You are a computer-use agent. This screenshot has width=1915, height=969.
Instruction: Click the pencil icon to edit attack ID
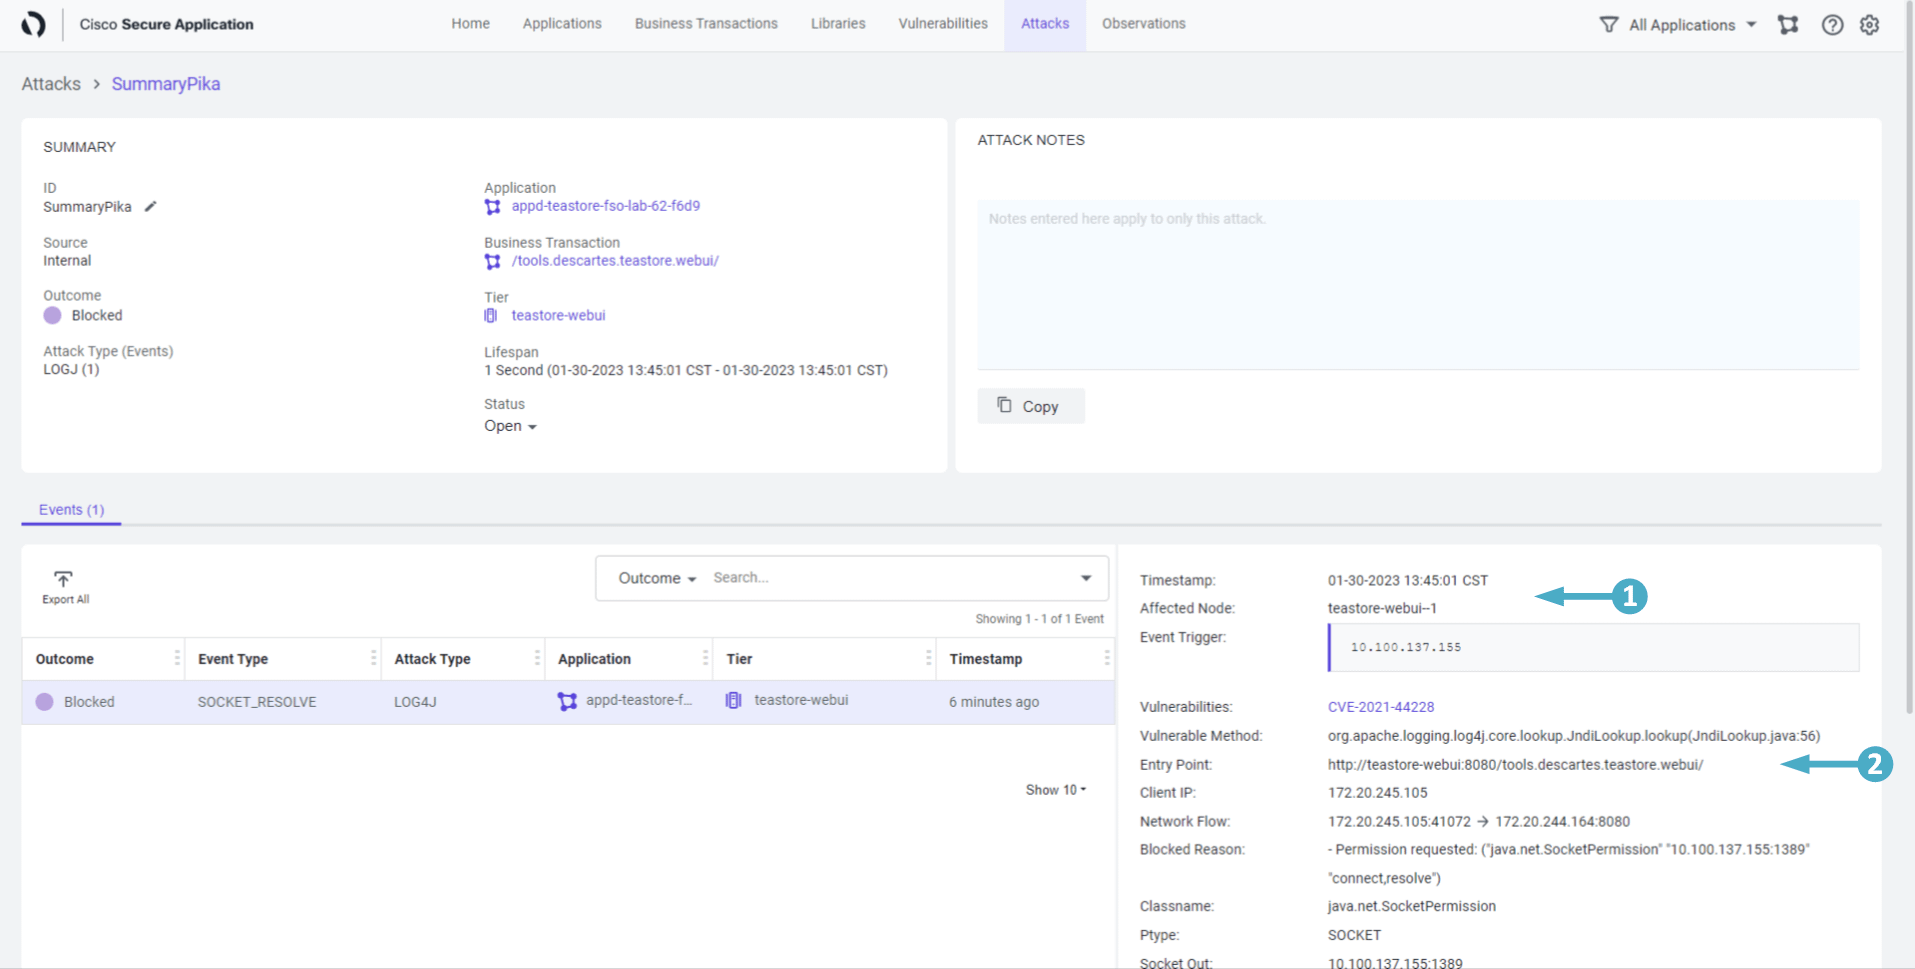click(x=150, y=207)
